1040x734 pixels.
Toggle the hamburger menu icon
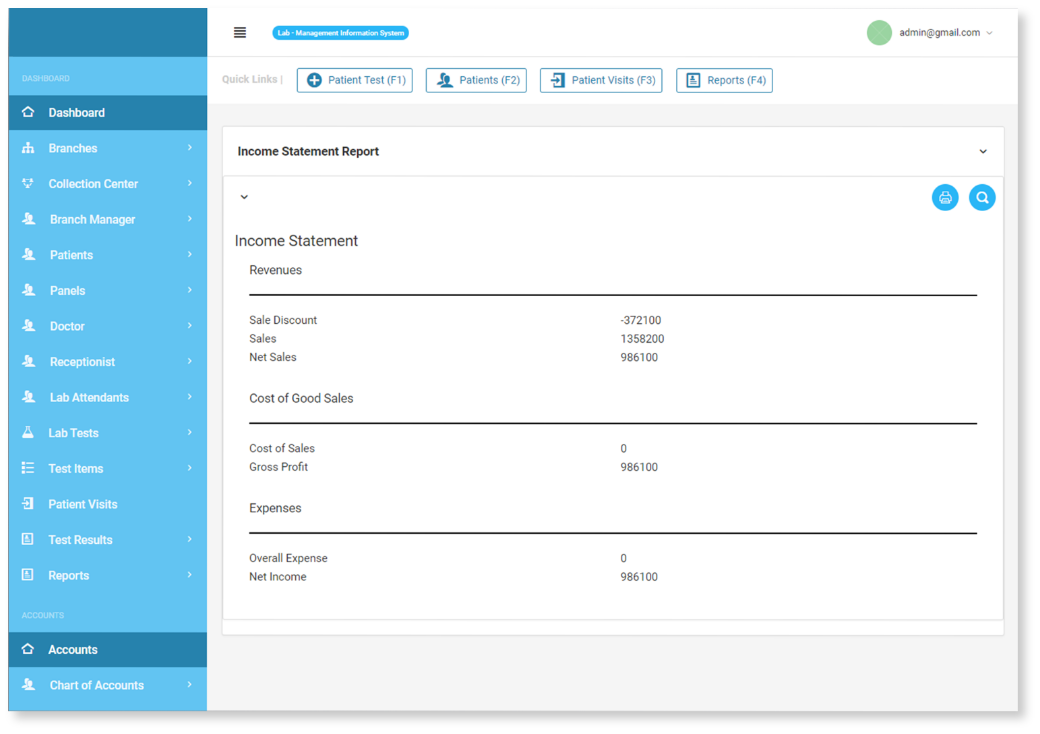coord(240,32)
